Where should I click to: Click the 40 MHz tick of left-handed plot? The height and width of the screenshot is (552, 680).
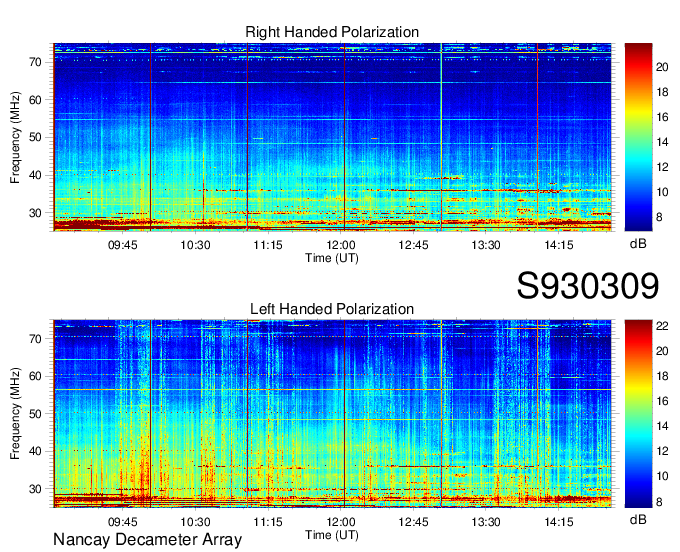coord(36,452)
